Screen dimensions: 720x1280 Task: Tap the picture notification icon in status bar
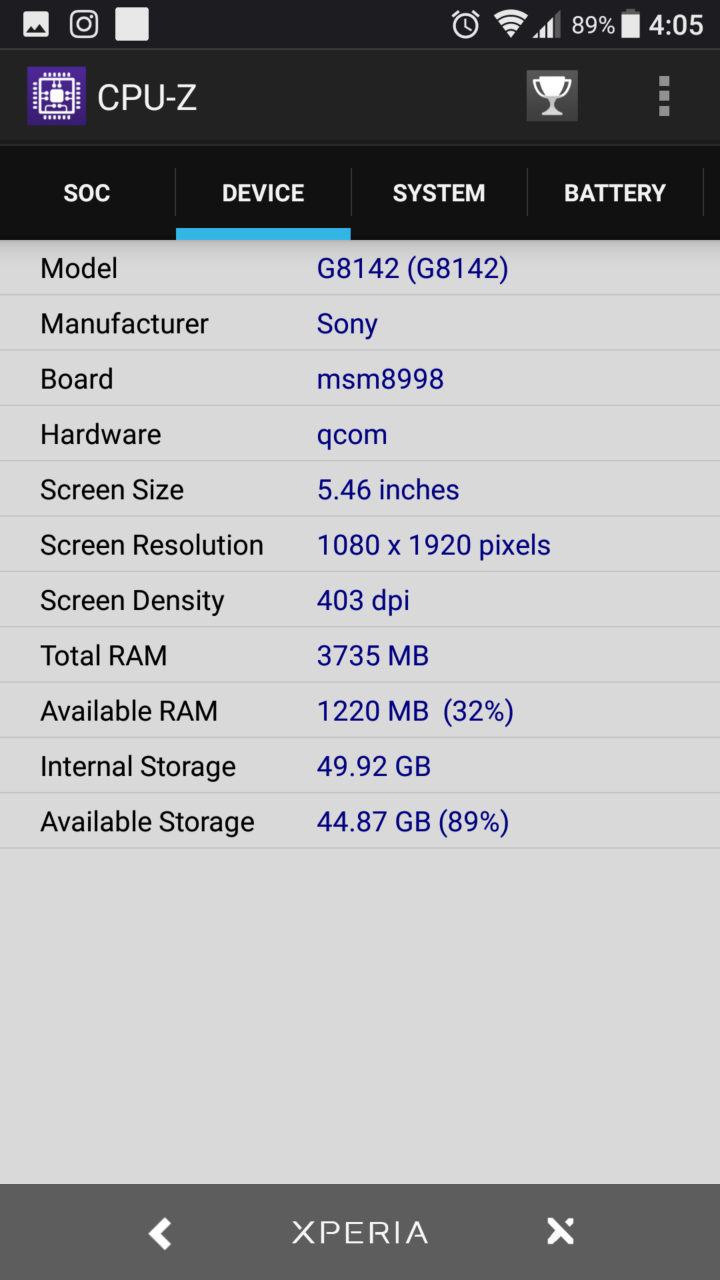tap(36, 25)
